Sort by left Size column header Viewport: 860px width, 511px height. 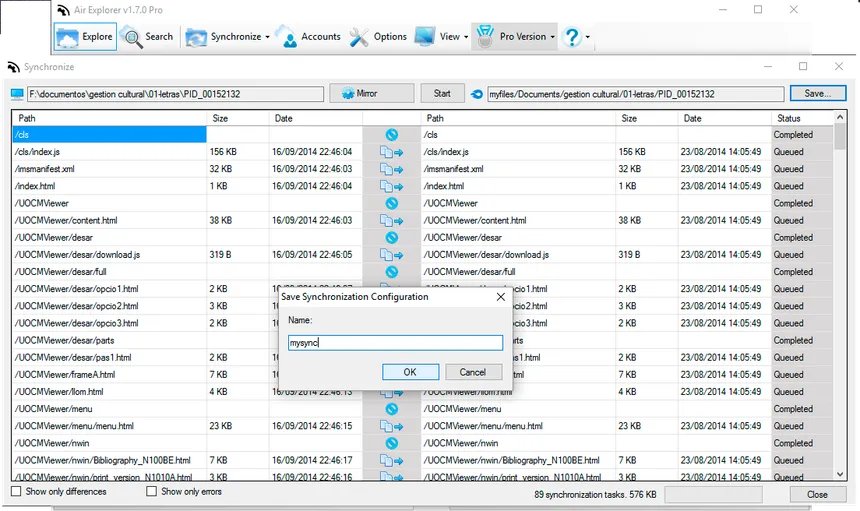[x=237, y=118]
